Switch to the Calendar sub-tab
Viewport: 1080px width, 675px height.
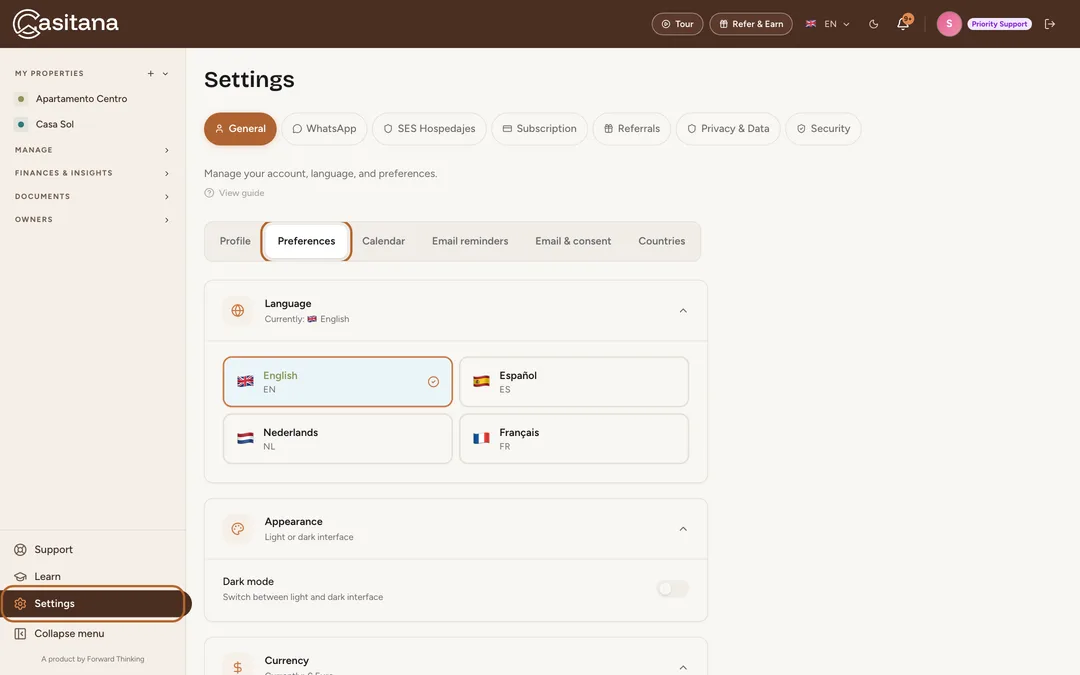[x=384, y=241]
